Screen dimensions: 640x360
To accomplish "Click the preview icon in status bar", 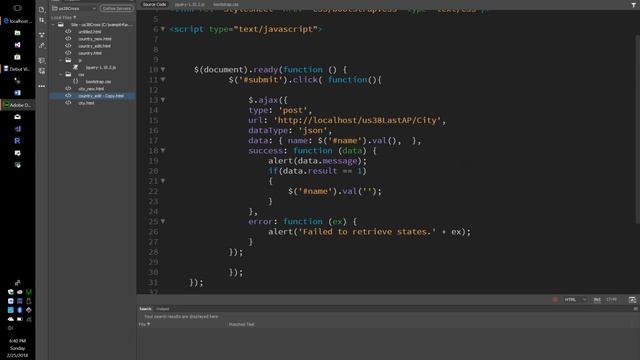I will point(632,300).
